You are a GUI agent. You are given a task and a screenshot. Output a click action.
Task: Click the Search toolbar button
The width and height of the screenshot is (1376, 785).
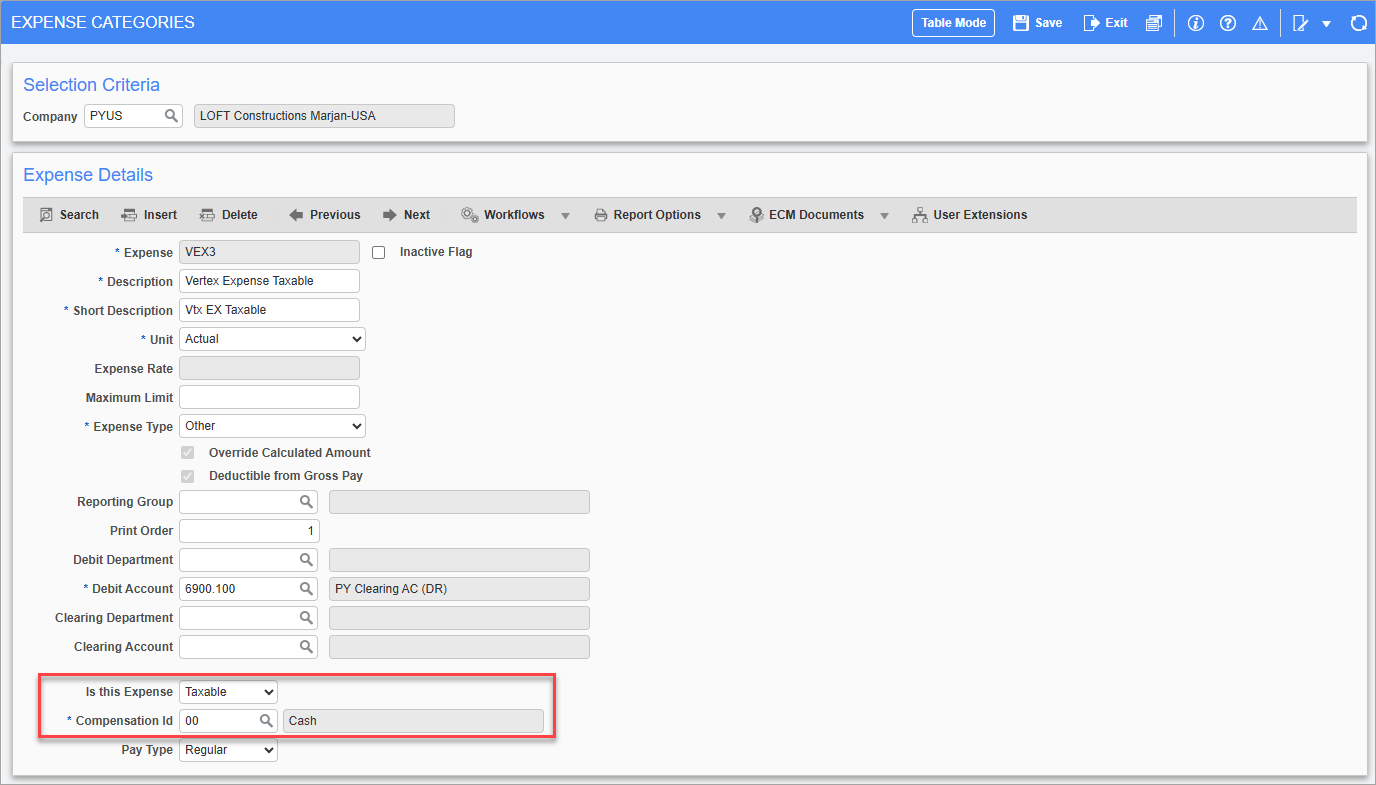pyautogui.click(x=69, y=215)
